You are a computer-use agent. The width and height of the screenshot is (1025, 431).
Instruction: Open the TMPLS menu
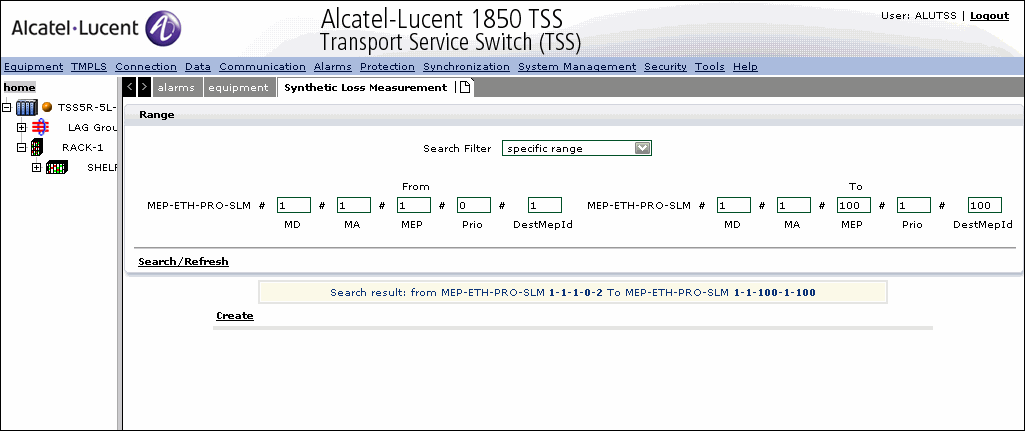[x=89, y=67]
